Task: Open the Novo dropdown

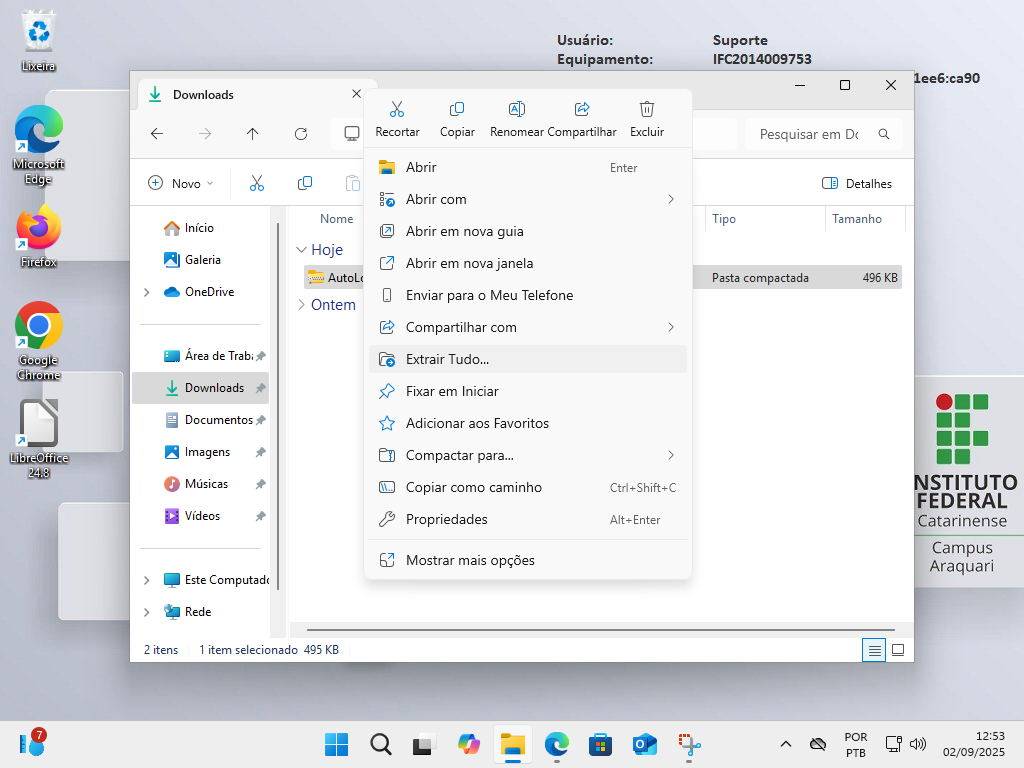Action: pyautogui.click(x=181, y=184)
